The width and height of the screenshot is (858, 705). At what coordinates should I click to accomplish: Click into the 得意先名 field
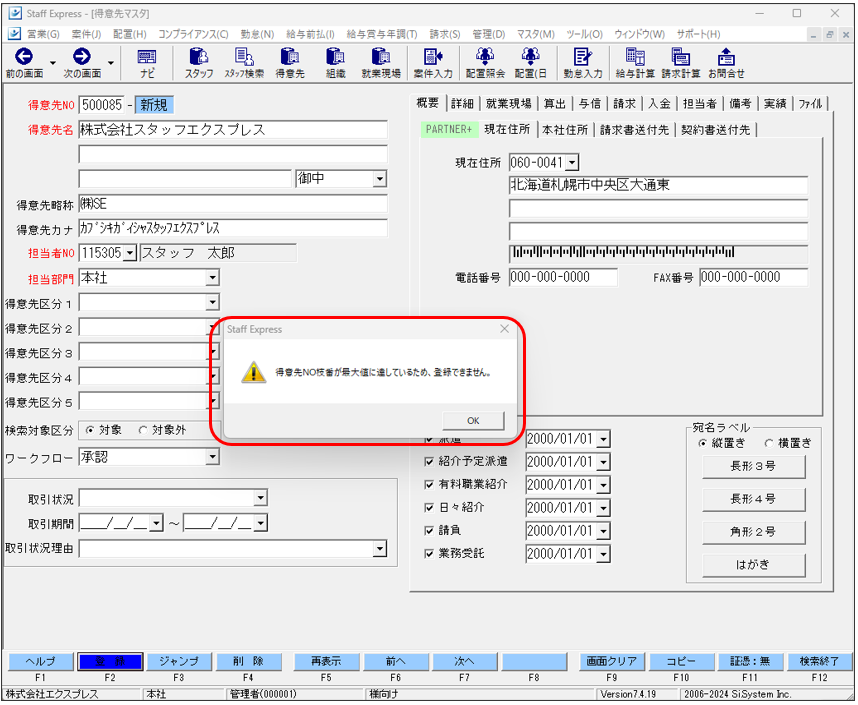click(233, 130)
